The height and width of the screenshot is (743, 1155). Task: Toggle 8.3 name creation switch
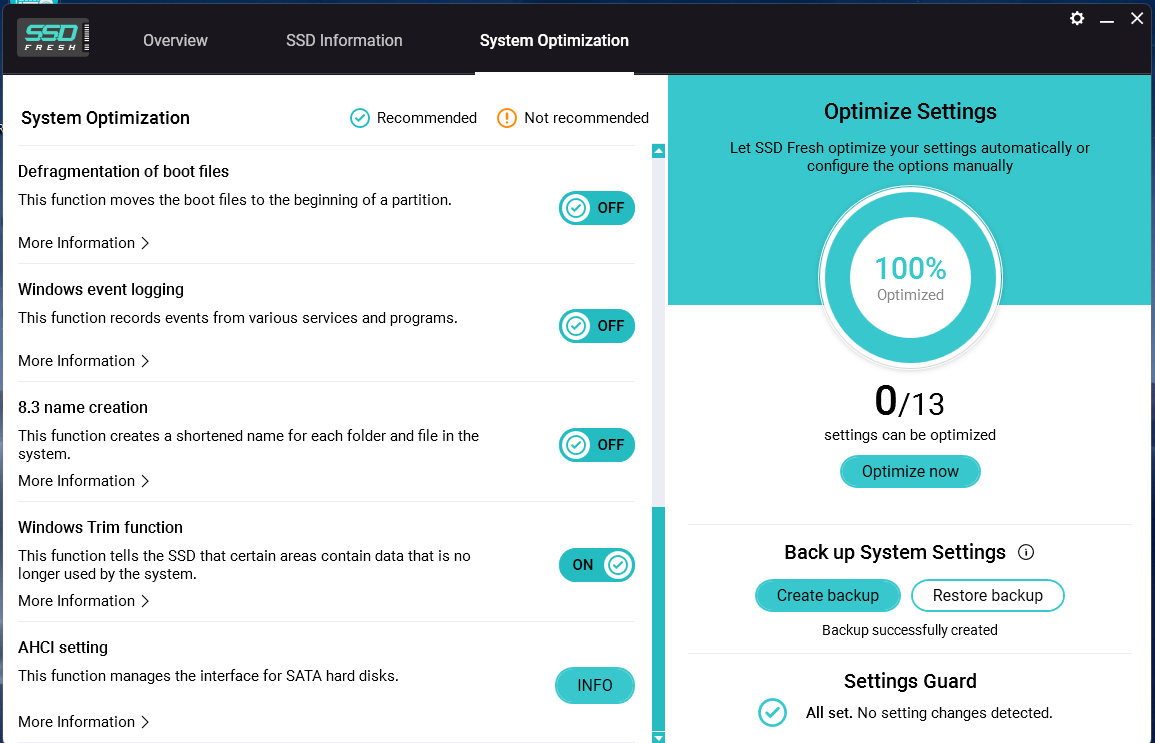pyautogui.click(x=597, y=445)
